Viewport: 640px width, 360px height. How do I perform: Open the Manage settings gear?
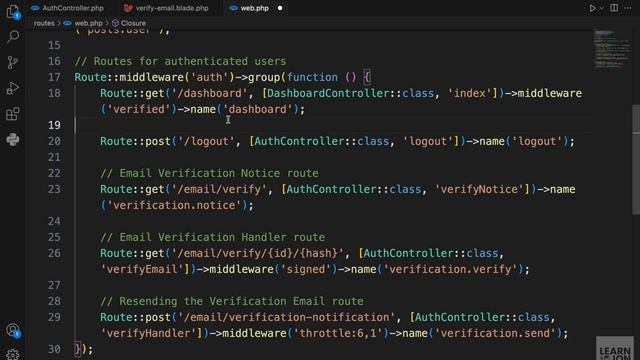[x=13, y=354]
